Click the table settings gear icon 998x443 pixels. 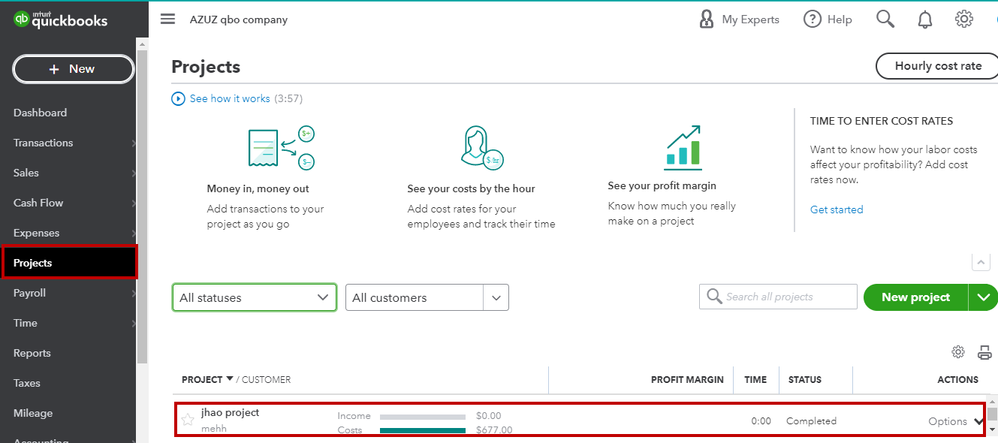tap(958, 351)
